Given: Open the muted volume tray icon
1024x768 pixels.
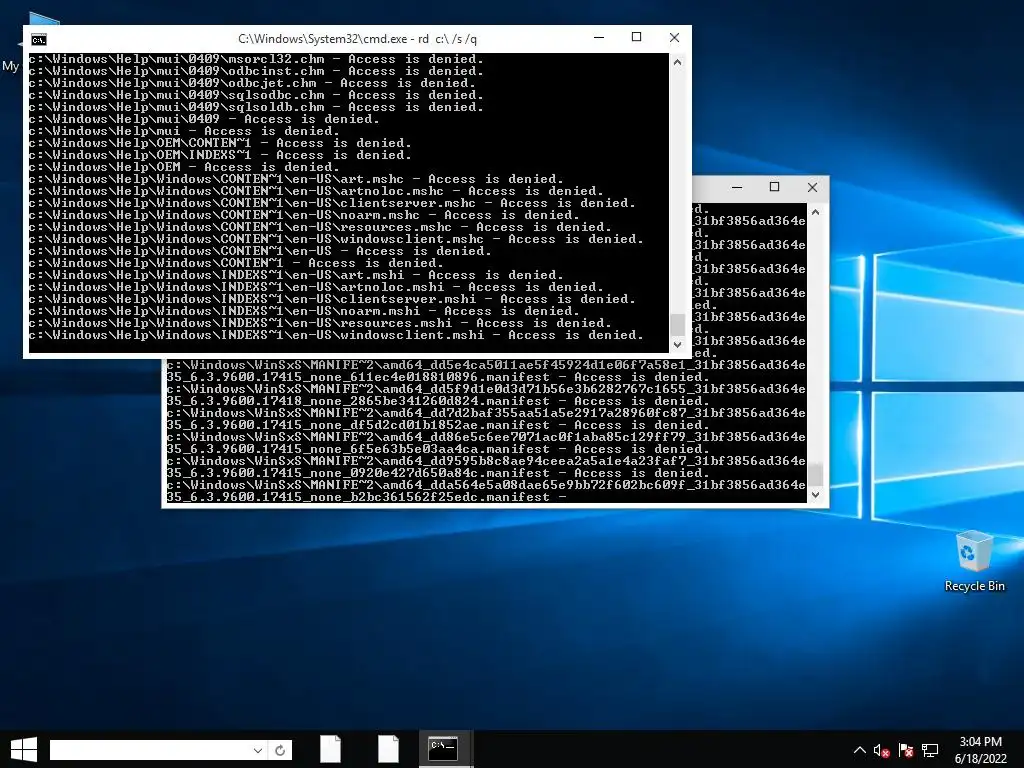Looking at the screenshot, I should [x=882, y=751].
